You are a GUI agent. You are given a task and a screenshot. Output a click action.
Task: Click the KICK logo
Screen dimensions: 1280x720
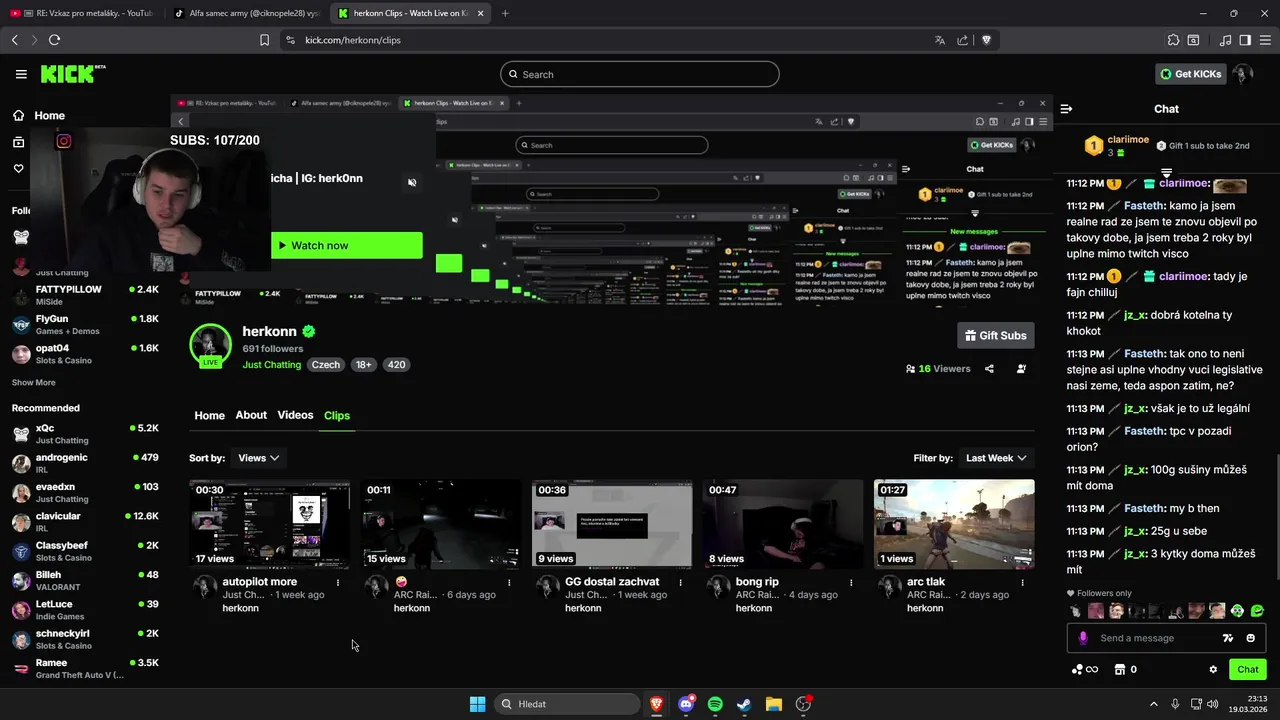pos(72,74)
